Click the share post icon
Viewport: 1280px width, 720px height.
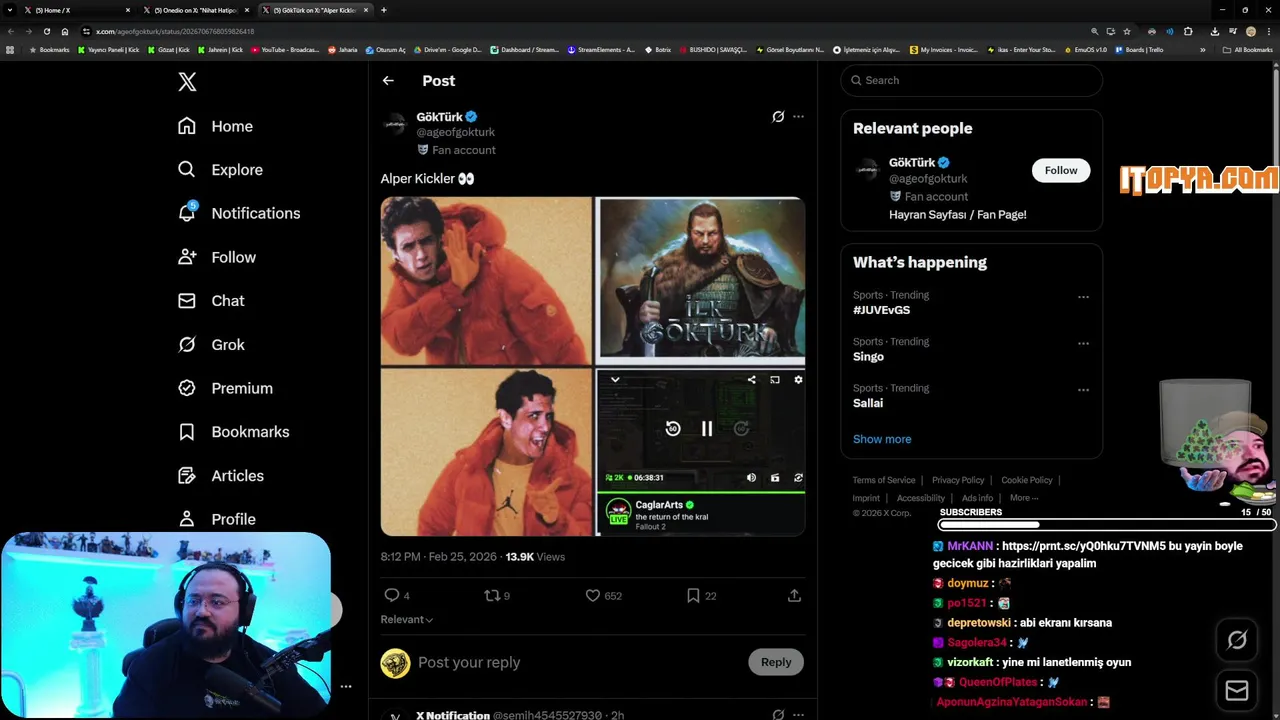tap(794, 595)
